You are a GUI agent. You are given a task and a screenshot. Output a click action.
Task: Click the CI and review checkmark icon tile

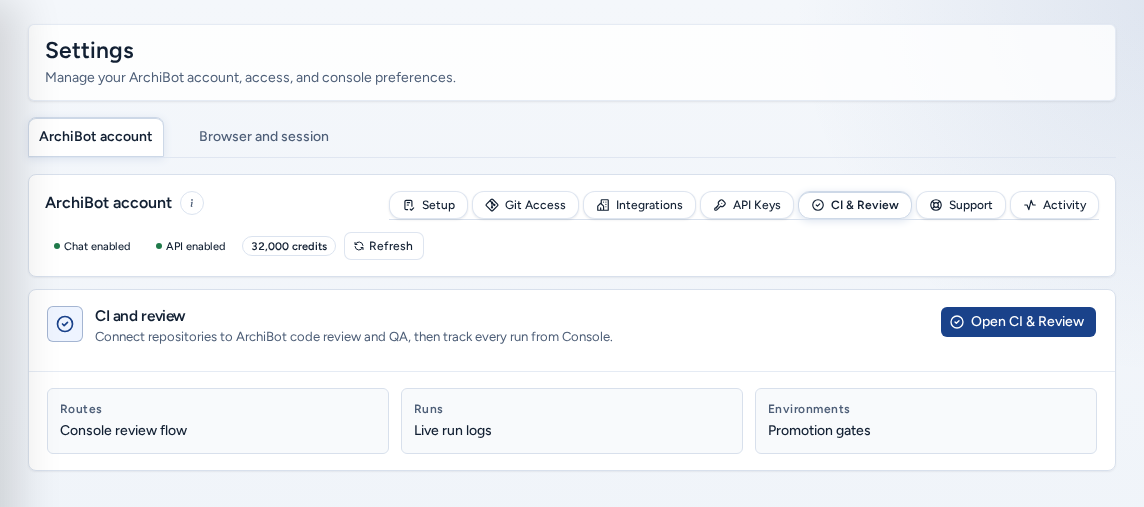pos(65,324)
